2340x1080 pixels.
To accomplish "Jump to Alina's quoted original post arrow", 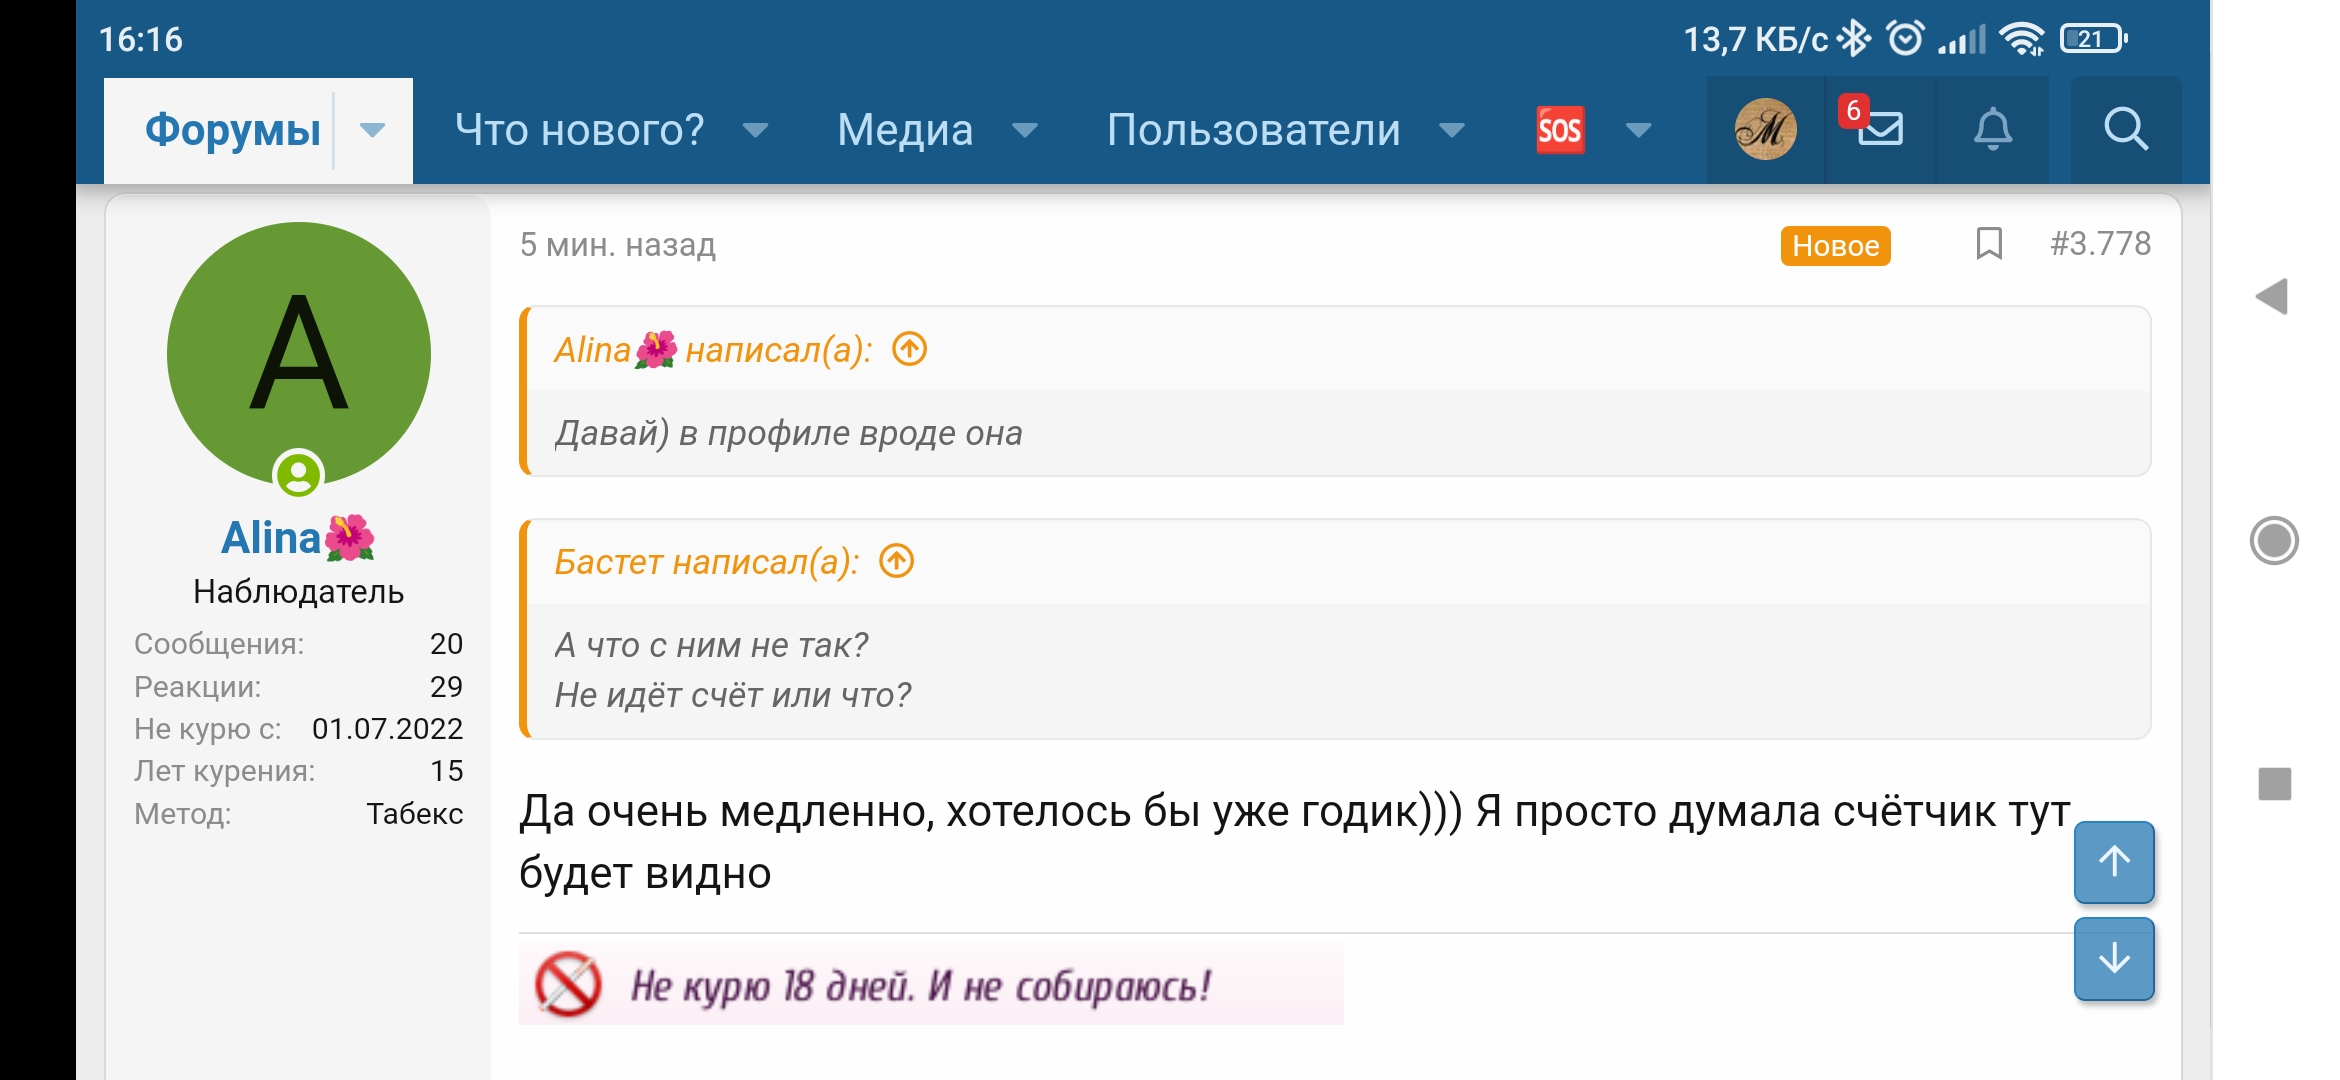I will (x=910, y=350).
